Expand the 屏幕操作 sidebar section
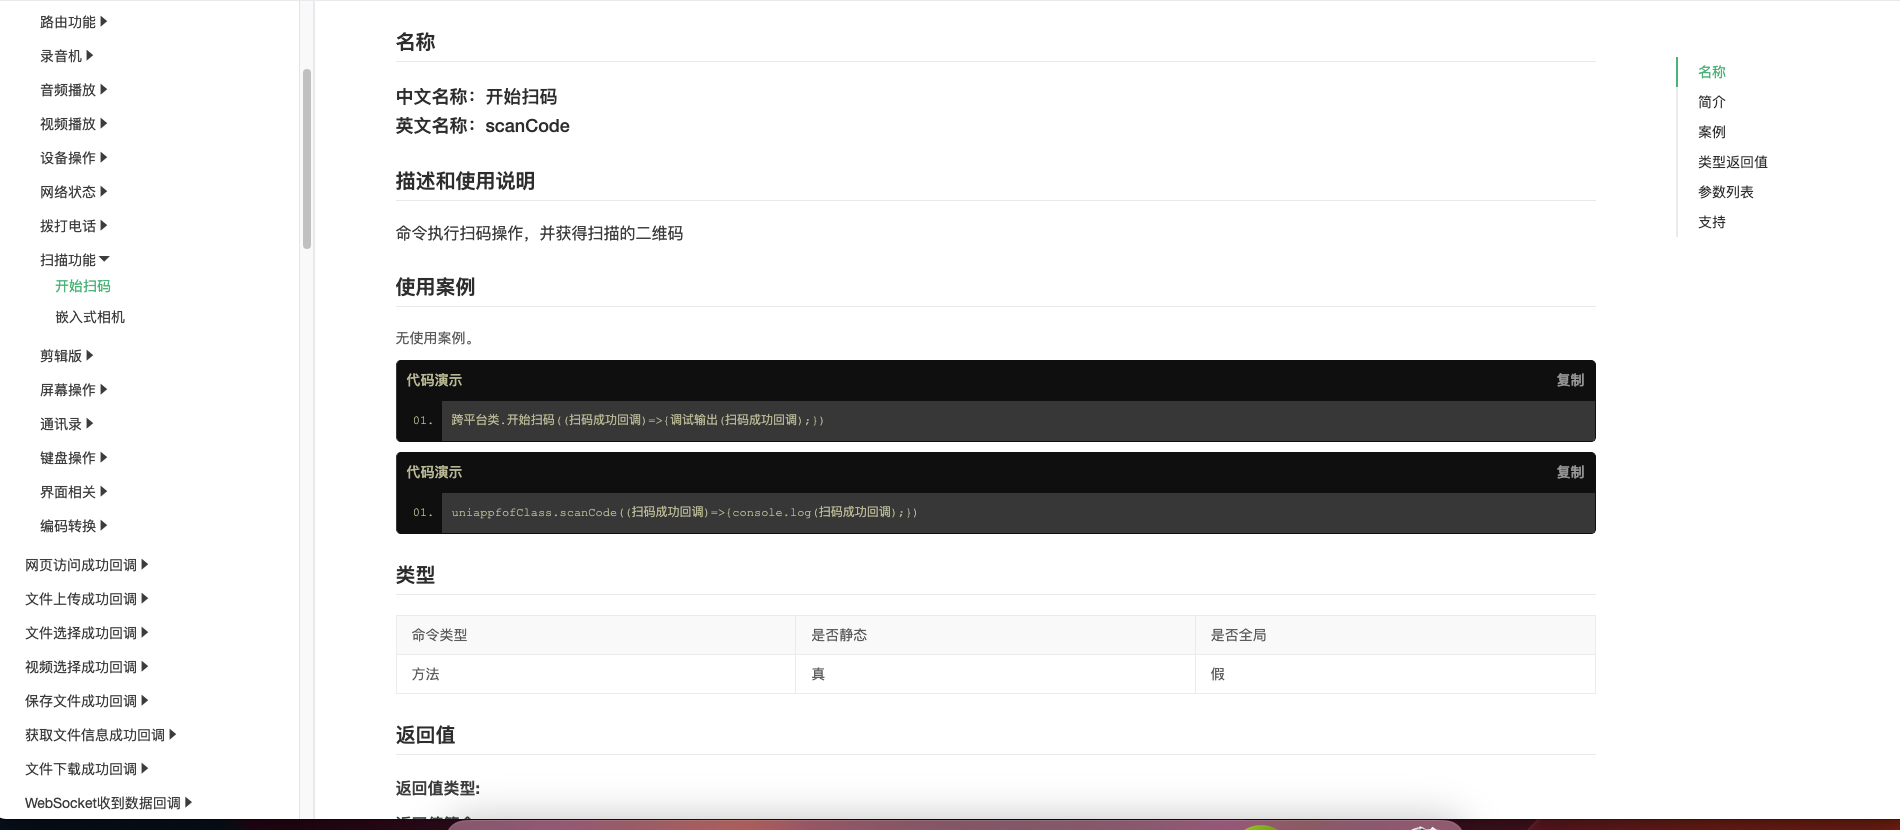 [x=73, y=390]
